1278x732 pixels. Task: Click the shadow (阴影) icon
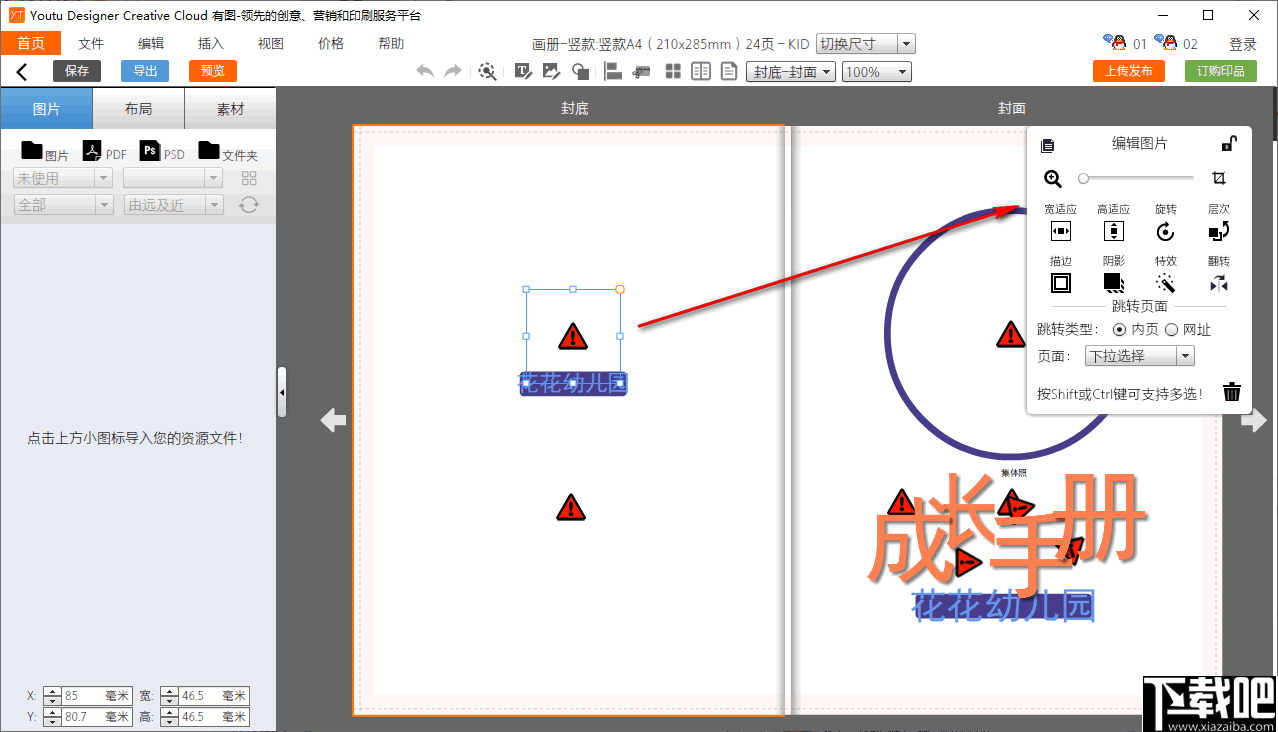pyautogui.click(x=1113, y=283)
